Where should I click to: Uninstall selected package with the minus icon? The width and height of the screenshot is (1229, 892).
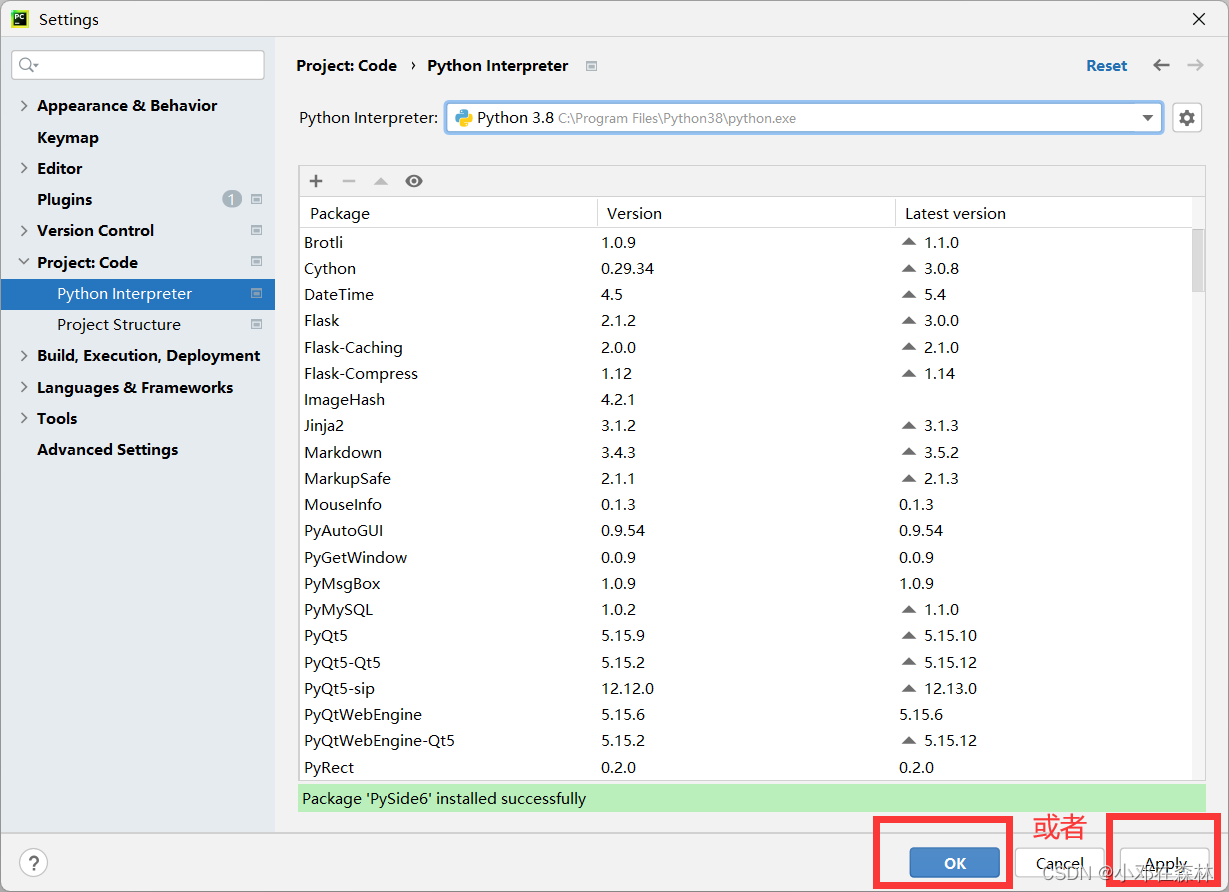click(348, 181)
